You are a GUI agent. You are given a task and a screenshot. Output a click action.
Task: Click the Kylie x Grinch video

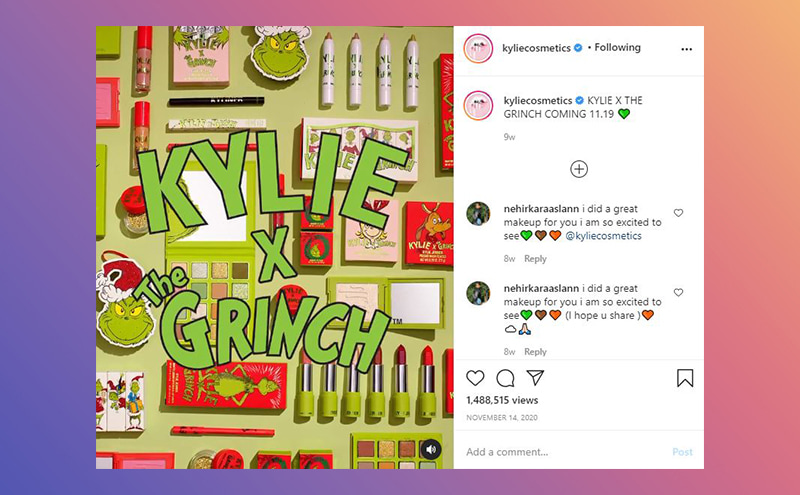[274, 248]
